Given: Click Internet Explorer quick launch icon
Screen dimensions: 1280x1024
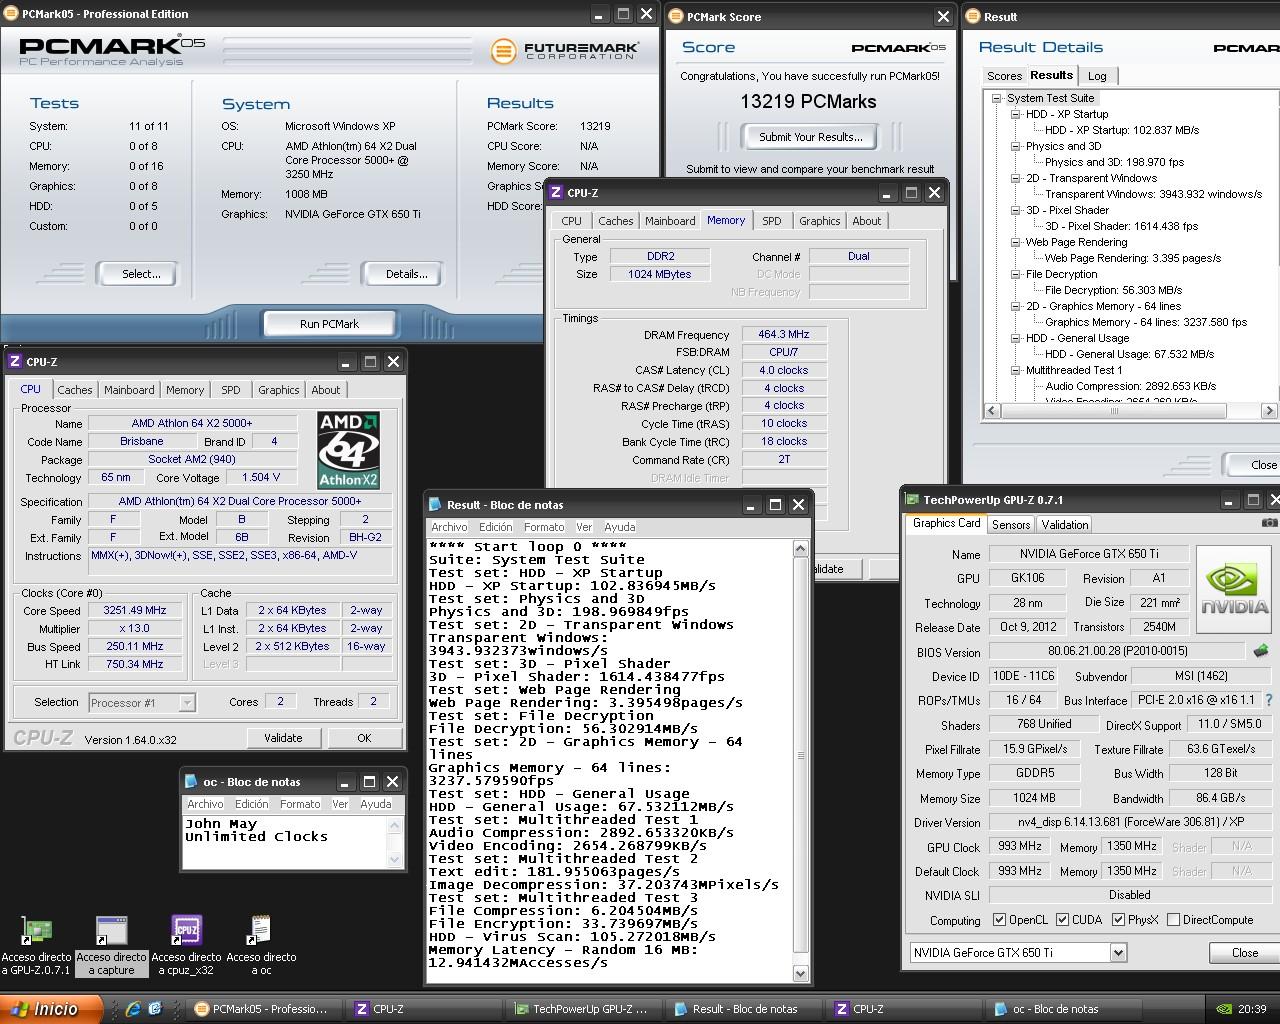Looking at the screenshot, I should (x=132, y=1009).
